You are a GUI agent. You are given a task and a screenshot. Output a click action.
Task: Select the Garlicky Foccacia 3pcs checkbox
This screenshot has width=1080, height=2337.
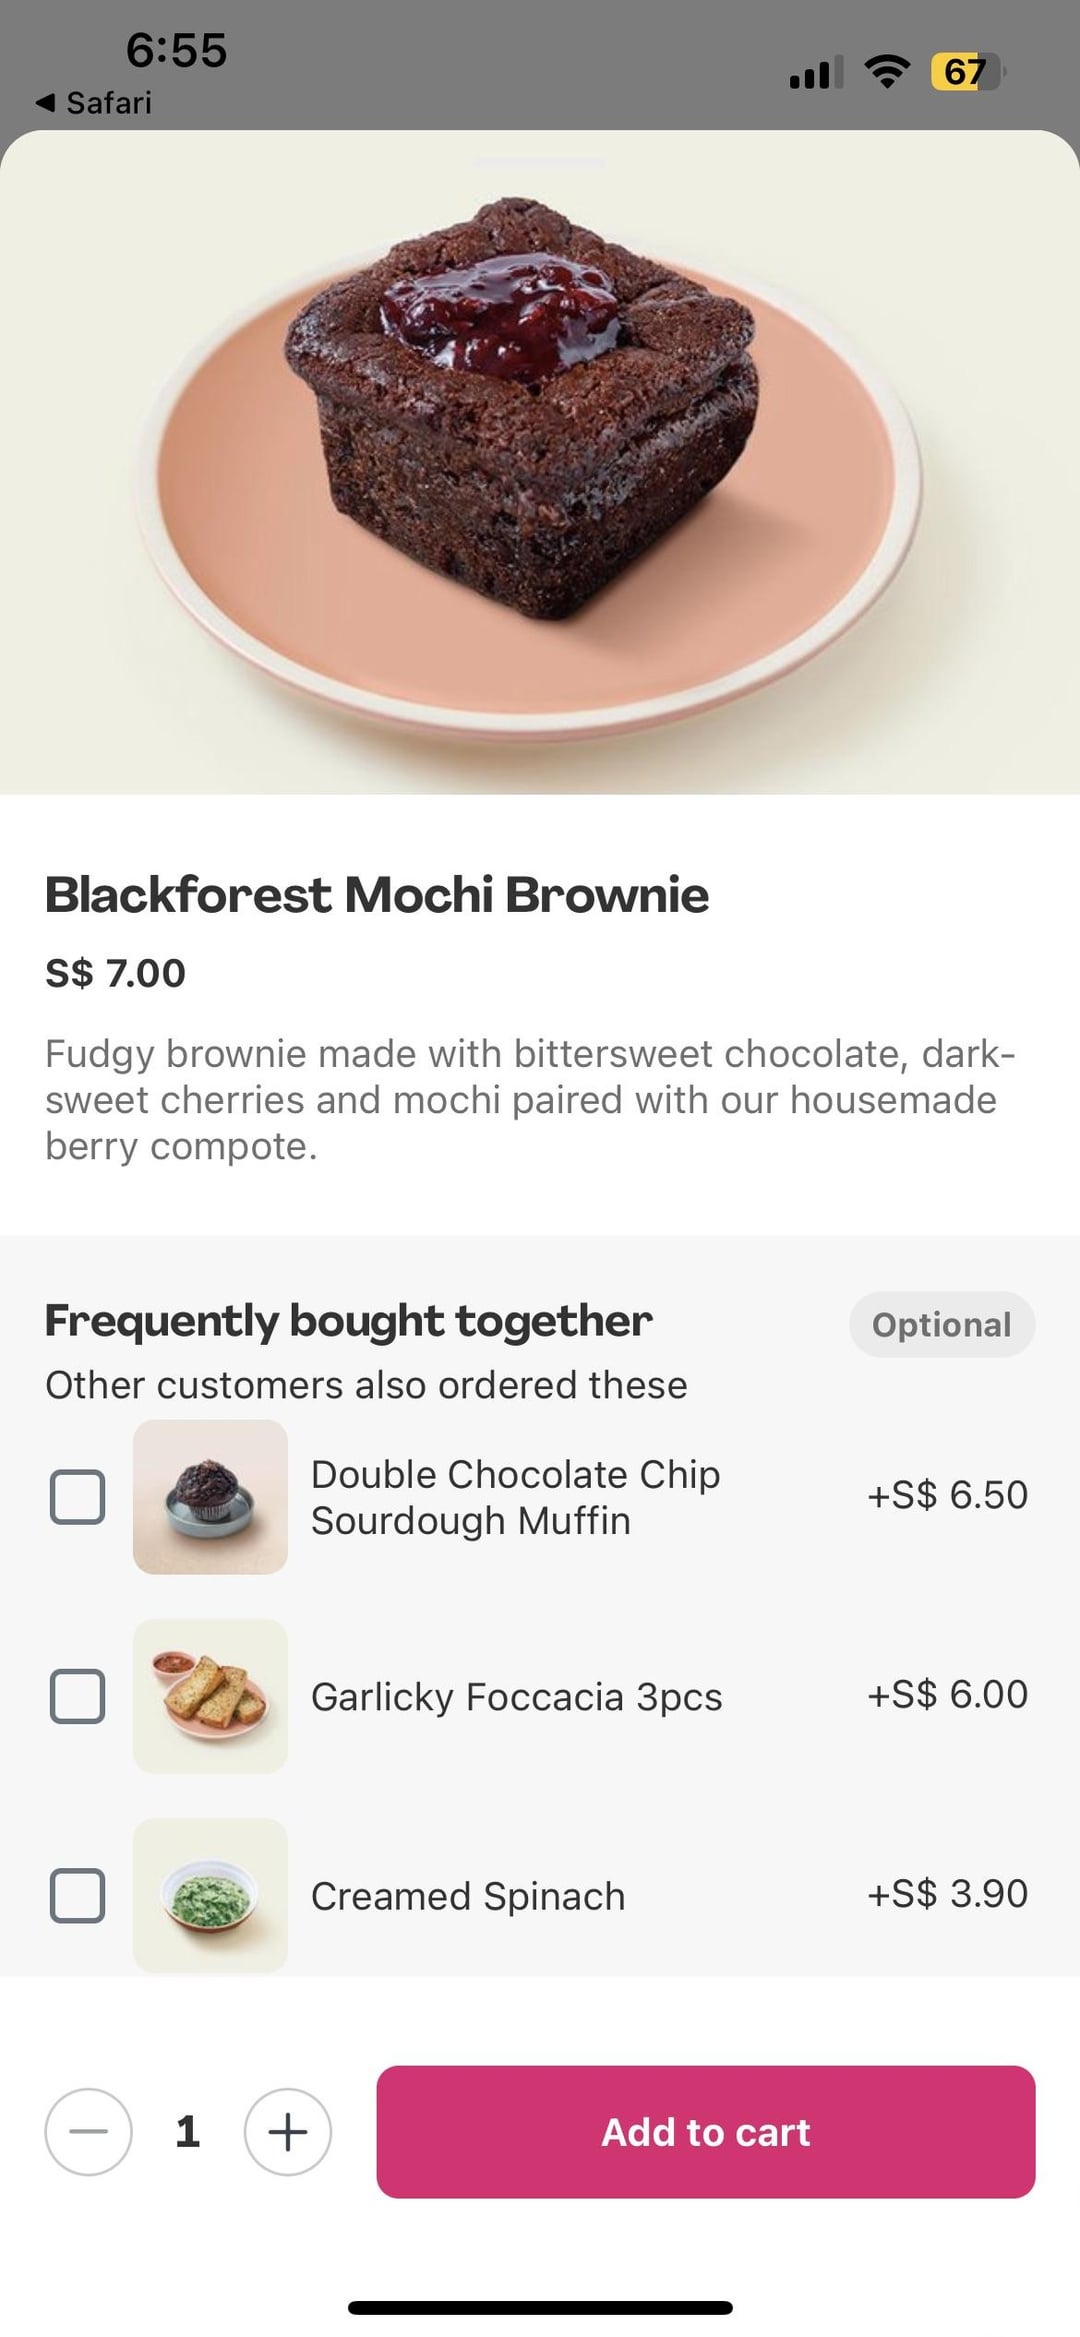tap(78, 1695)
